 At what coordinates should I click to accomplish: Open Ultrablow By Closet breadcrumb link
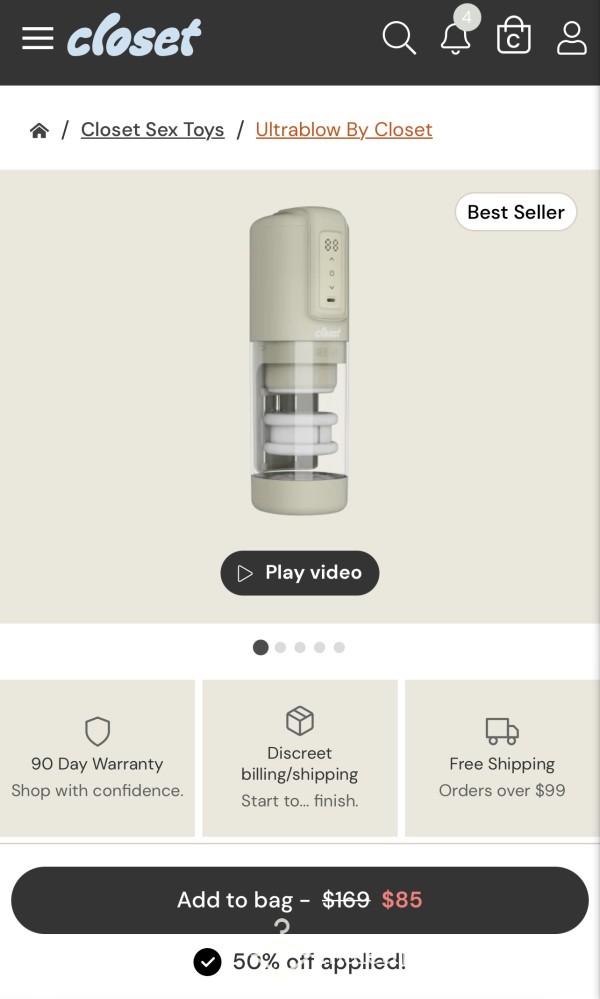click(344, 130)
